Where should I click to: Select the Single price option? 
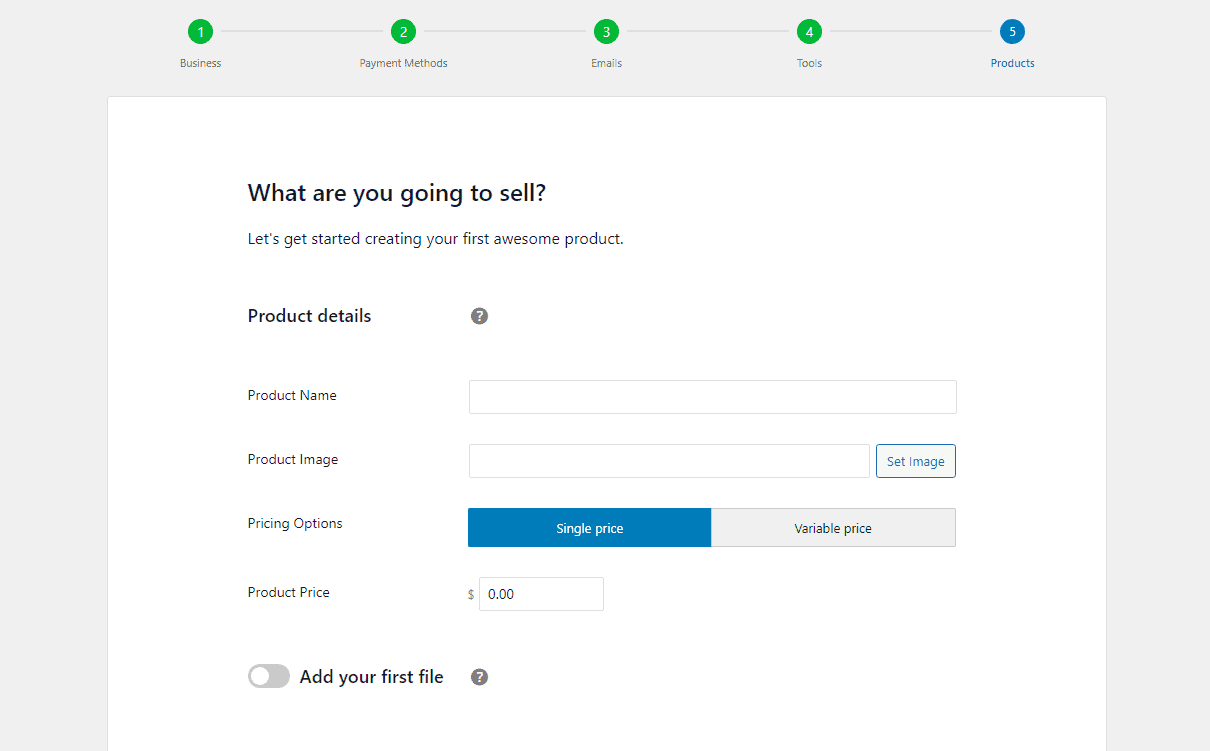[590, 528]
